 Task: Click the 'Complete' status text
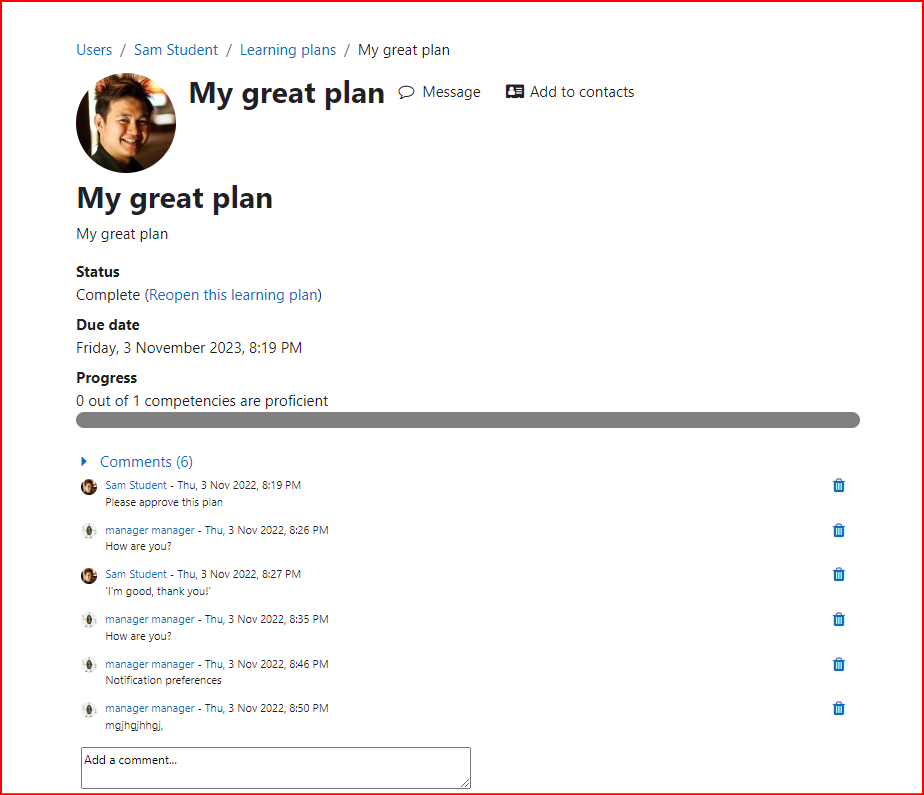tap(108, 295)
